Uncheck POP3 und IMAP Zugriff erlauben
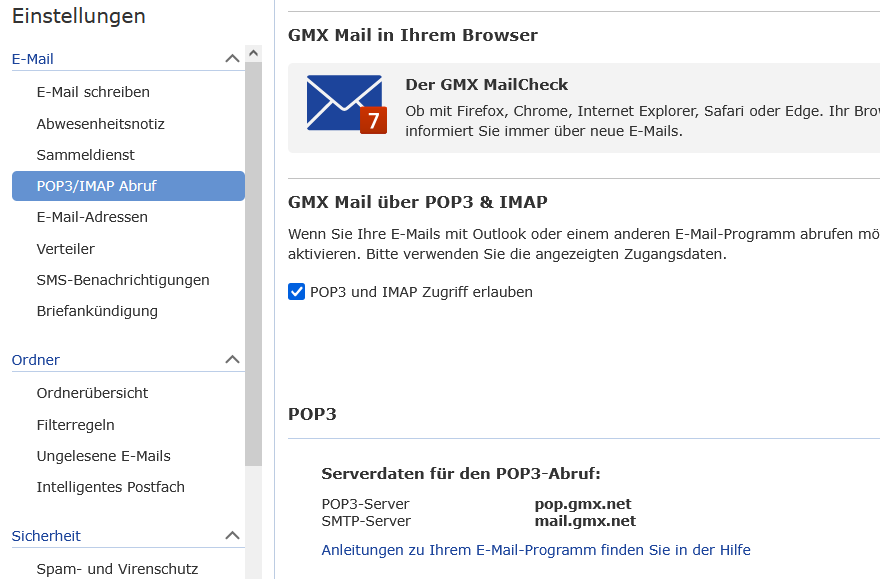880x579 pixels. point(296,292)
